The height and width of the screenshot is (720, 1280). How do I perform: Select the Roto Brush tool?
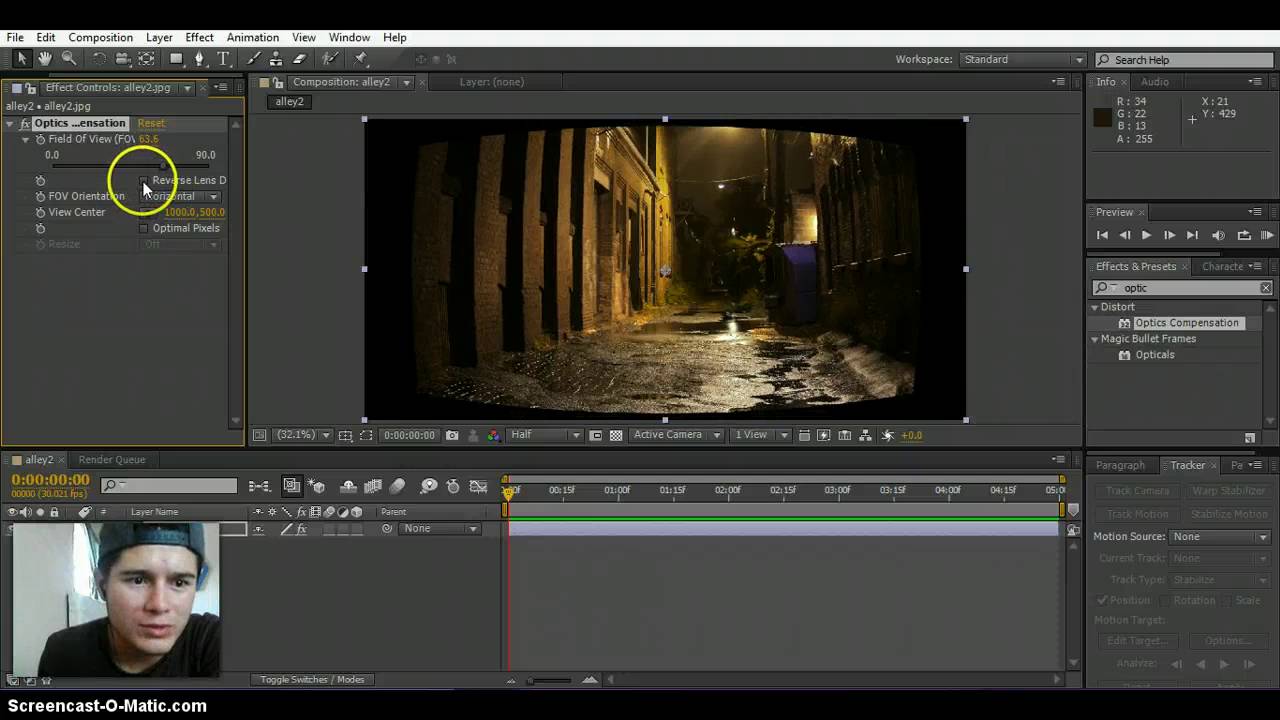(330, 59)
